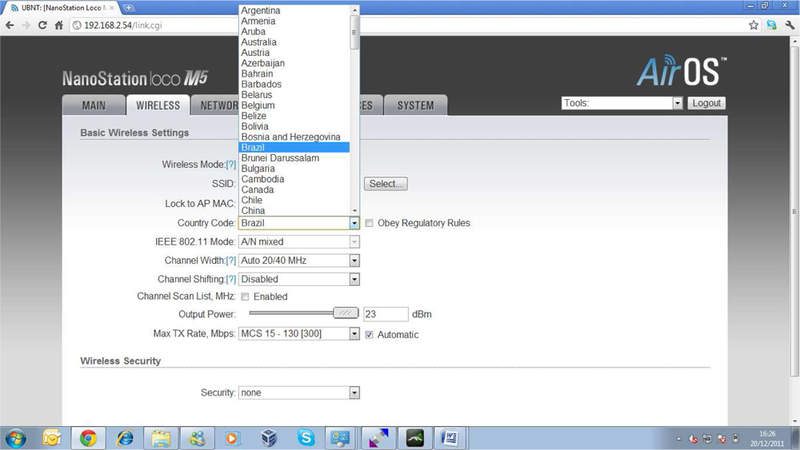Go to the browser home icon
This screenshot has width=800, height=450.
[x=59, y=25]
